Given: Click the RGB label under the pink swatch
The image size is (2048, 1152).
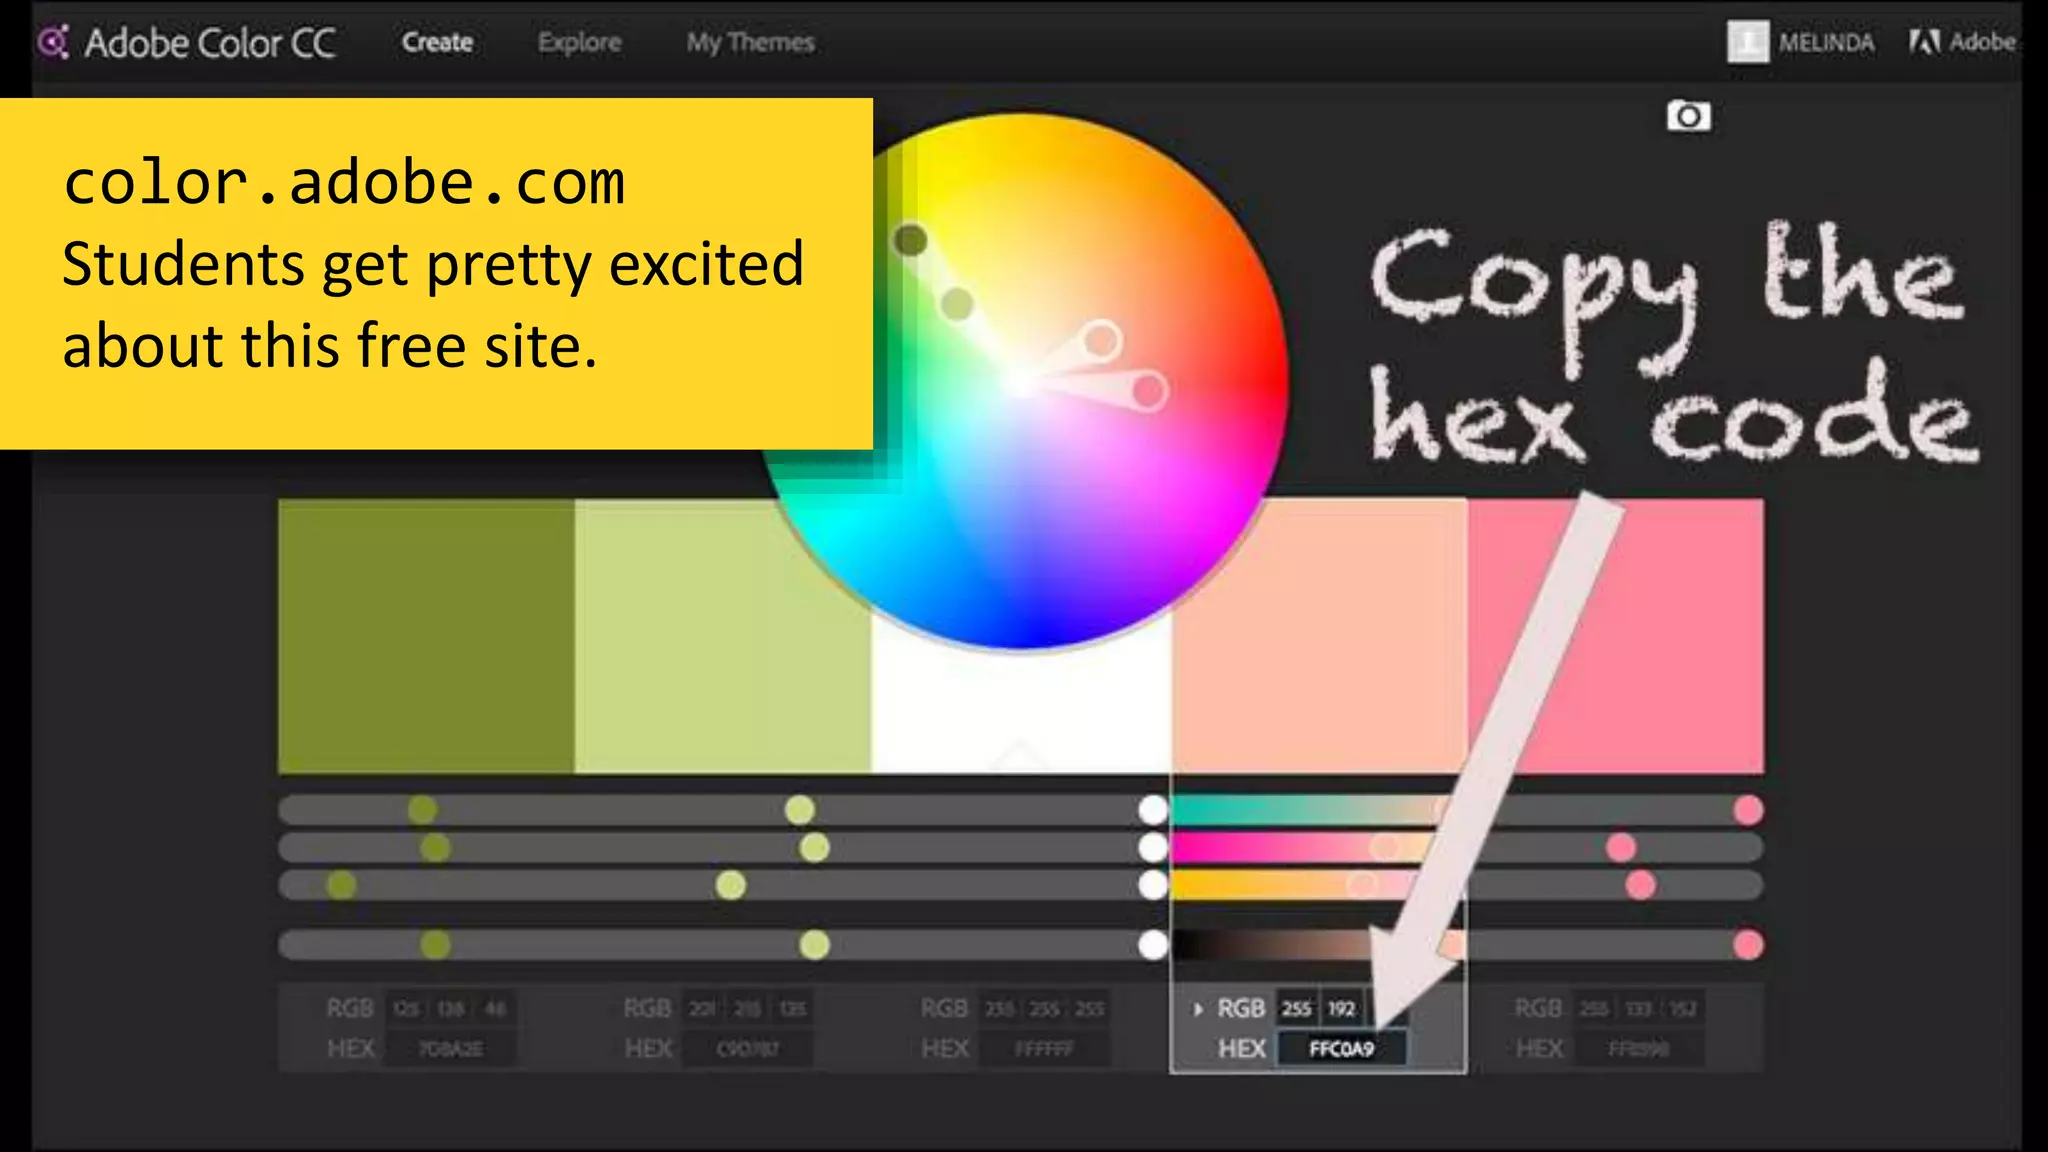Looking at the screenshot, I should tap(1538, 1009).
